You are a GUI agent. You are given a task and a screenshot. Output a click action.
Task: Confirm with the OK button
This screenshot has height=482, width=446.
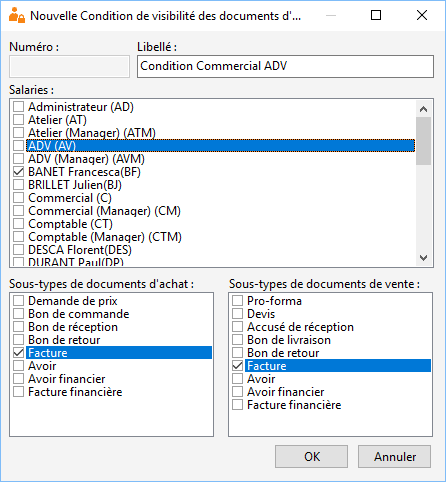311,456
